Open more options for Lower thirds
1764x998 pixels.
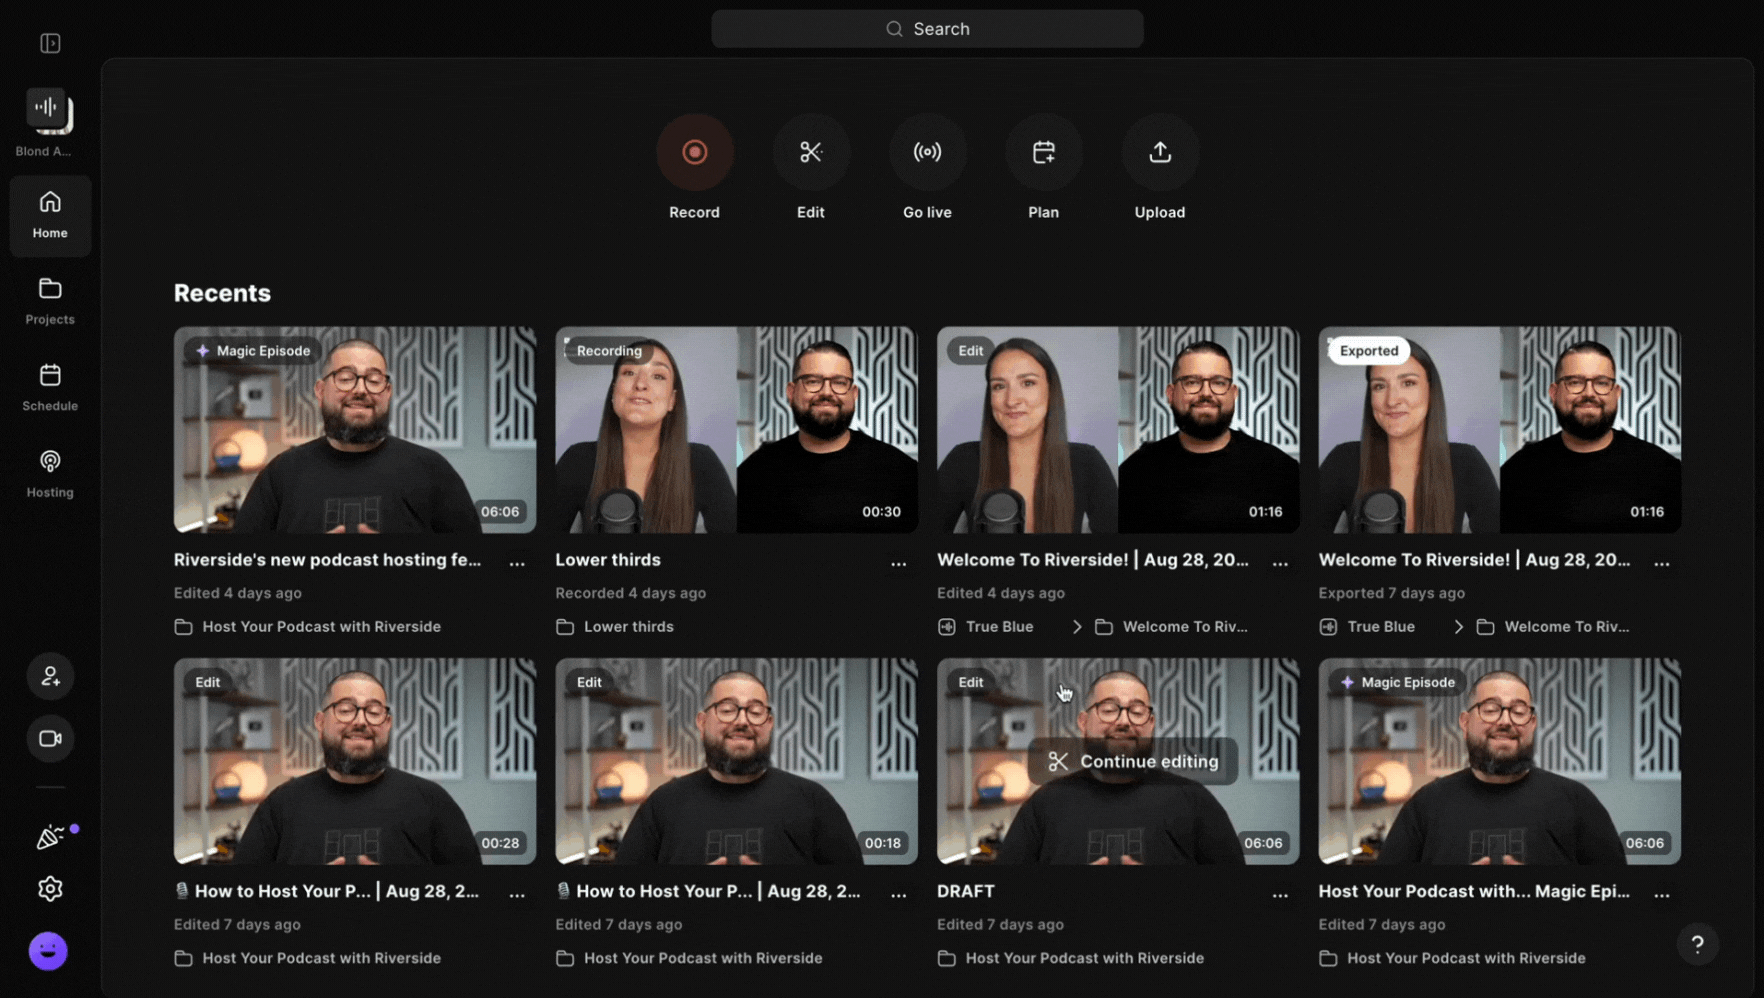tap(899, 562)
